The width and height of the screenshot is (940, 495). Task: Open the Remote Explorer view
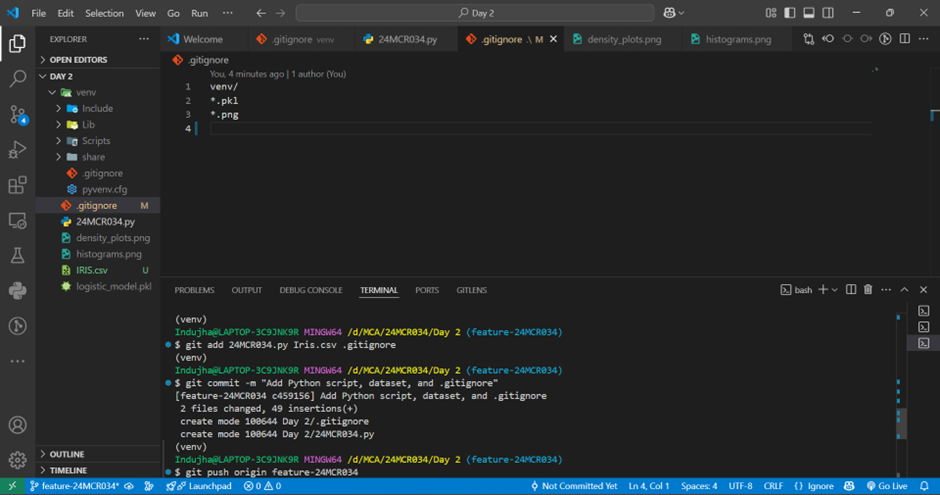click(17, 221)
